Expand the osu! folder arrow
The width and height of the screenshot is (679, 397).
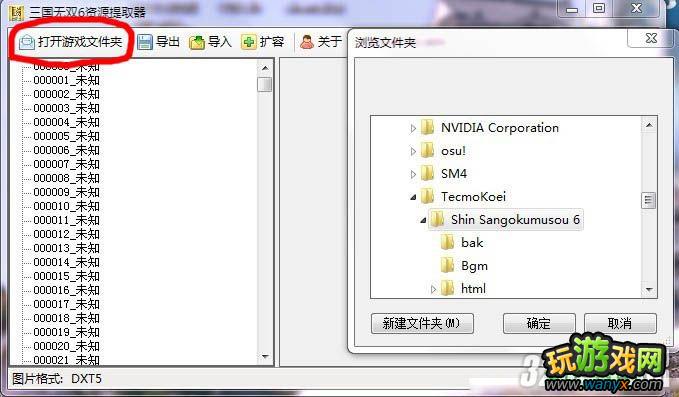point(413,151)
